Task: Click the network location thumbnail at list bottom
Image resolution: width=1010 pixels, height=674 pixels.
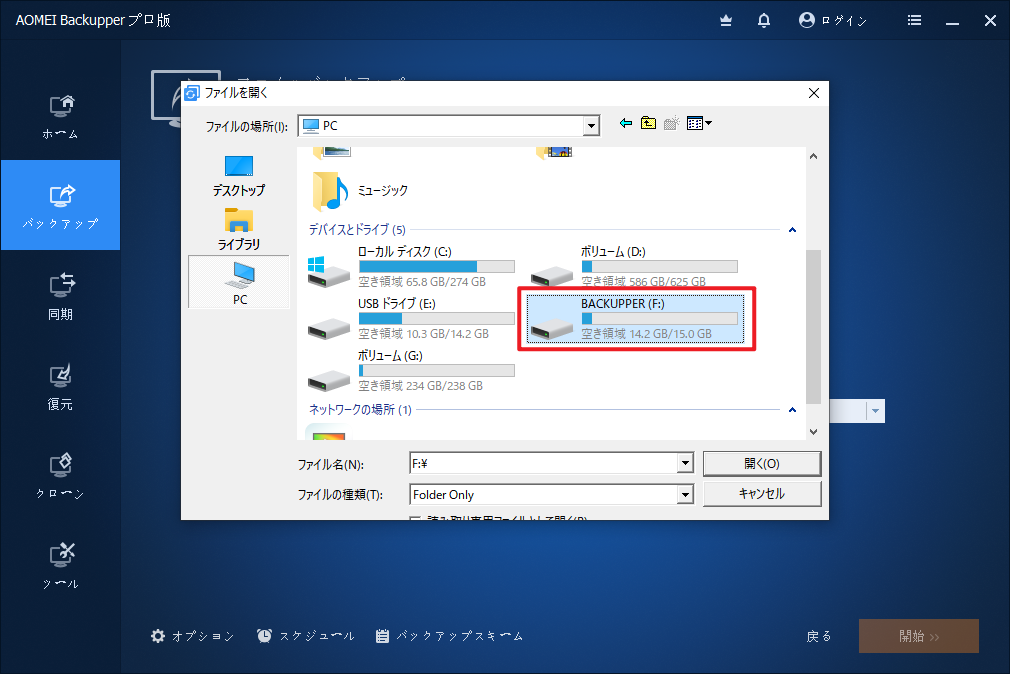Action: point(328,434)
